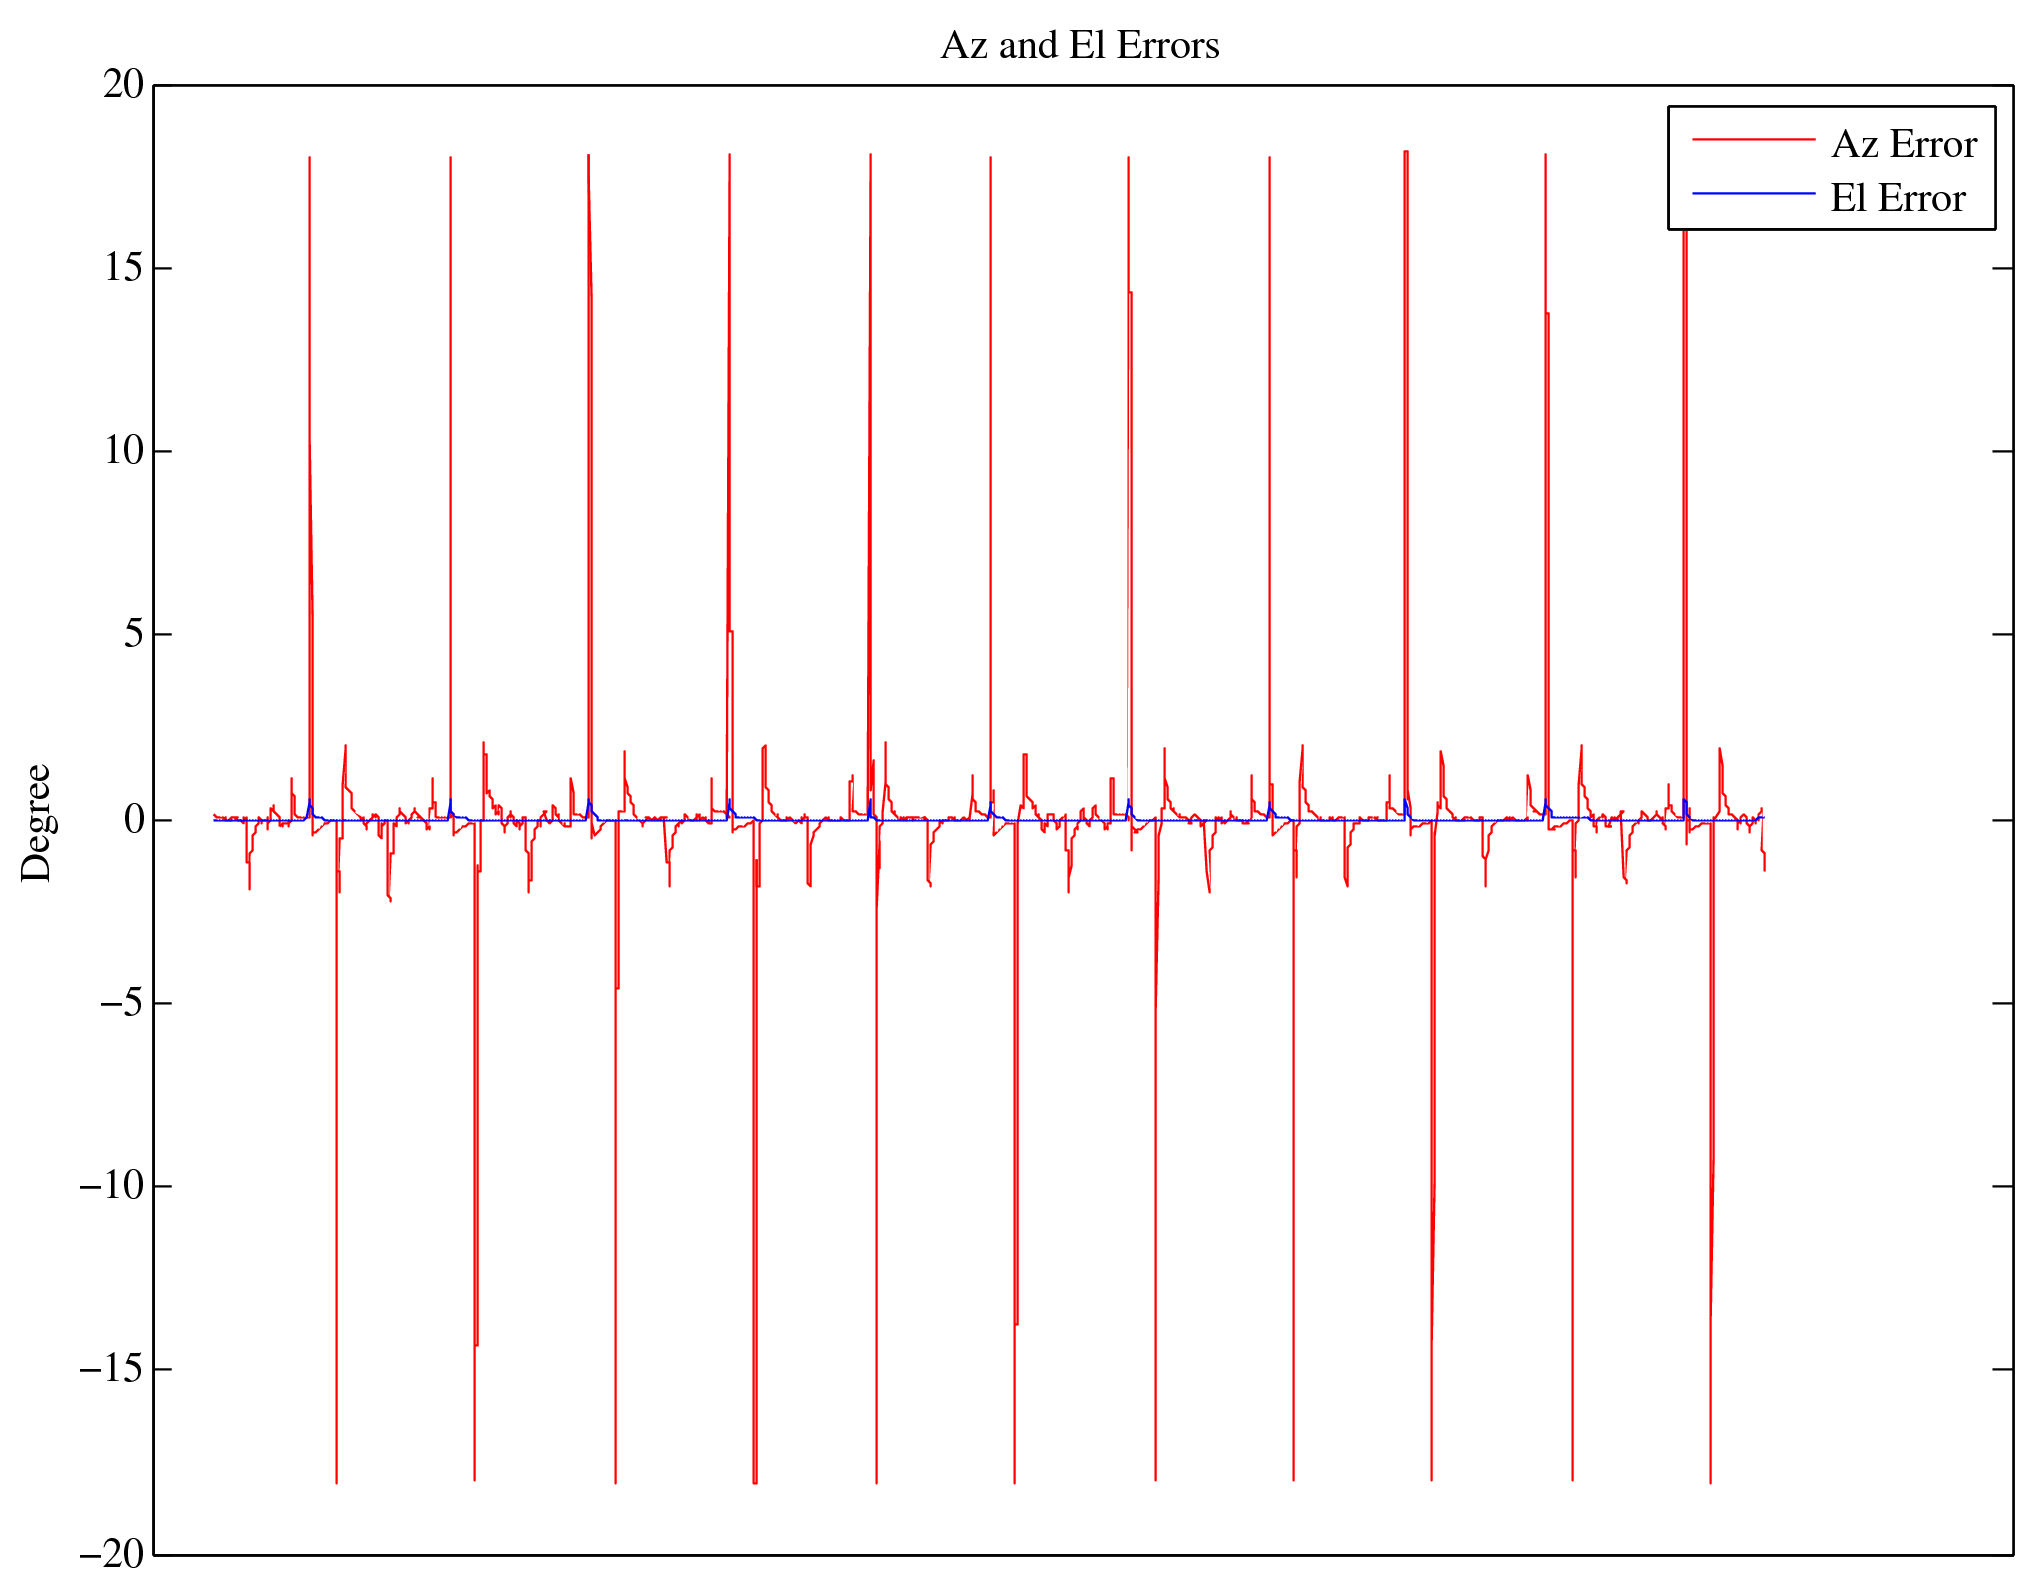Click the bottom of the rightmost negative red spike
This screenshot has height=1592, width=2042.
1710,1482
